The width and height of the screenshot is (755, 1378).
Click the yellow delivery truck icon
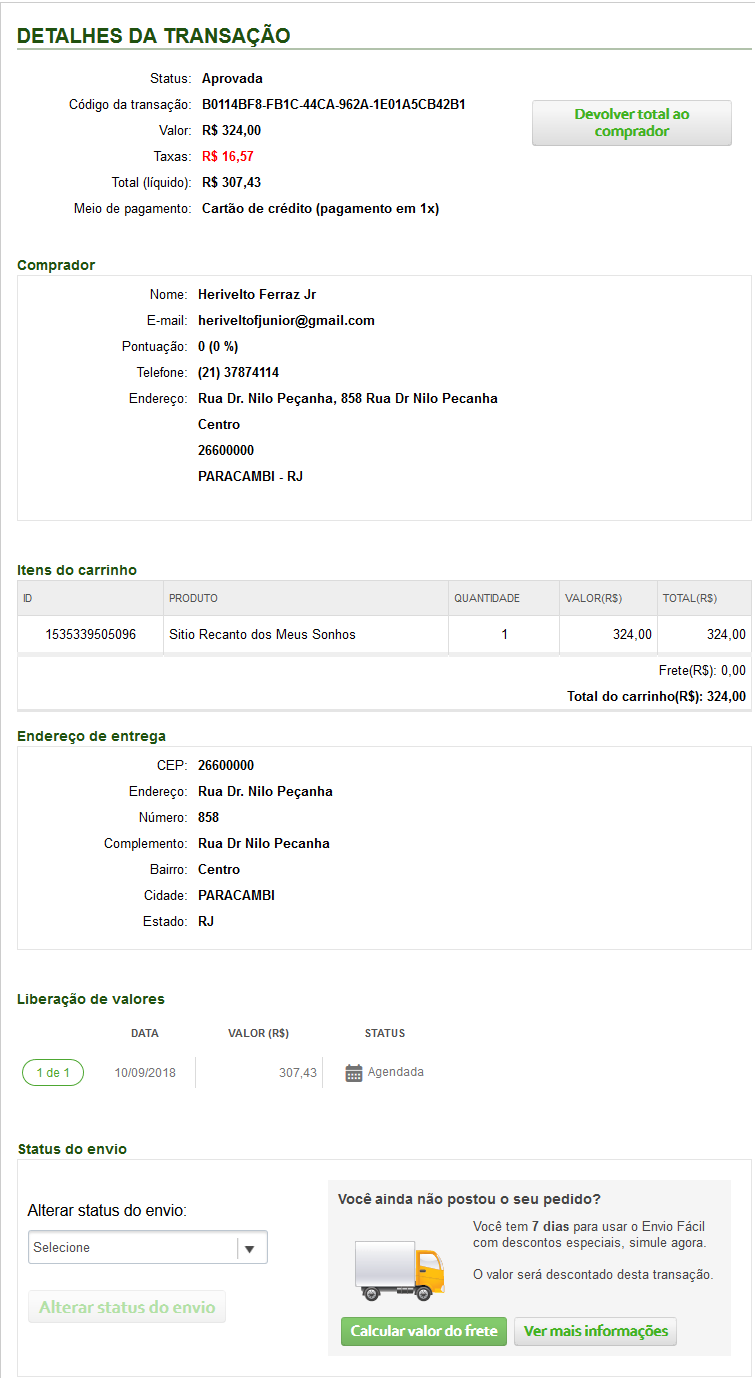[x=400, y=1270]
